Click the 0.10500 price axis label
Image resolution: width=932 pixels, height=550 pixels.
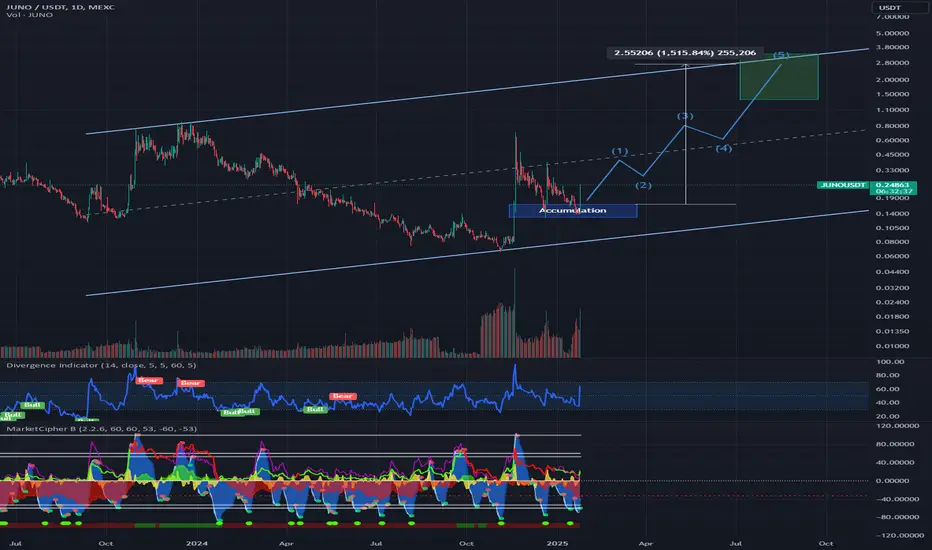coord(892,228)
